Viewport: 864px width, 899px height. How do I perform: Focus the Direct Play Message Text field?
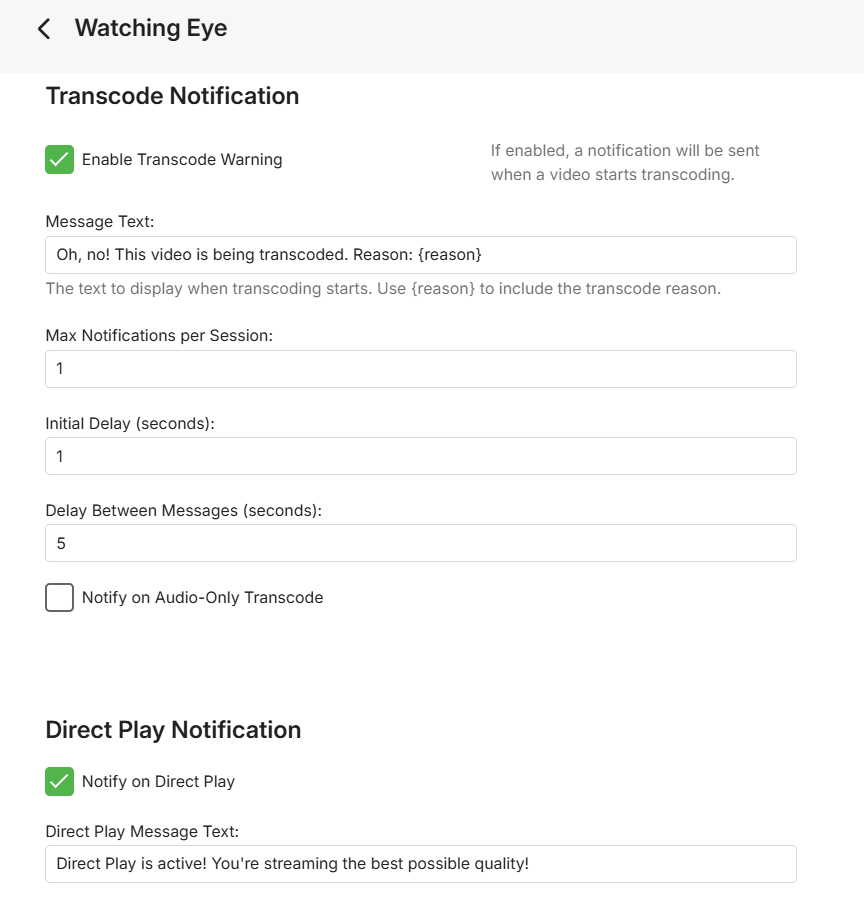(420, 864)
